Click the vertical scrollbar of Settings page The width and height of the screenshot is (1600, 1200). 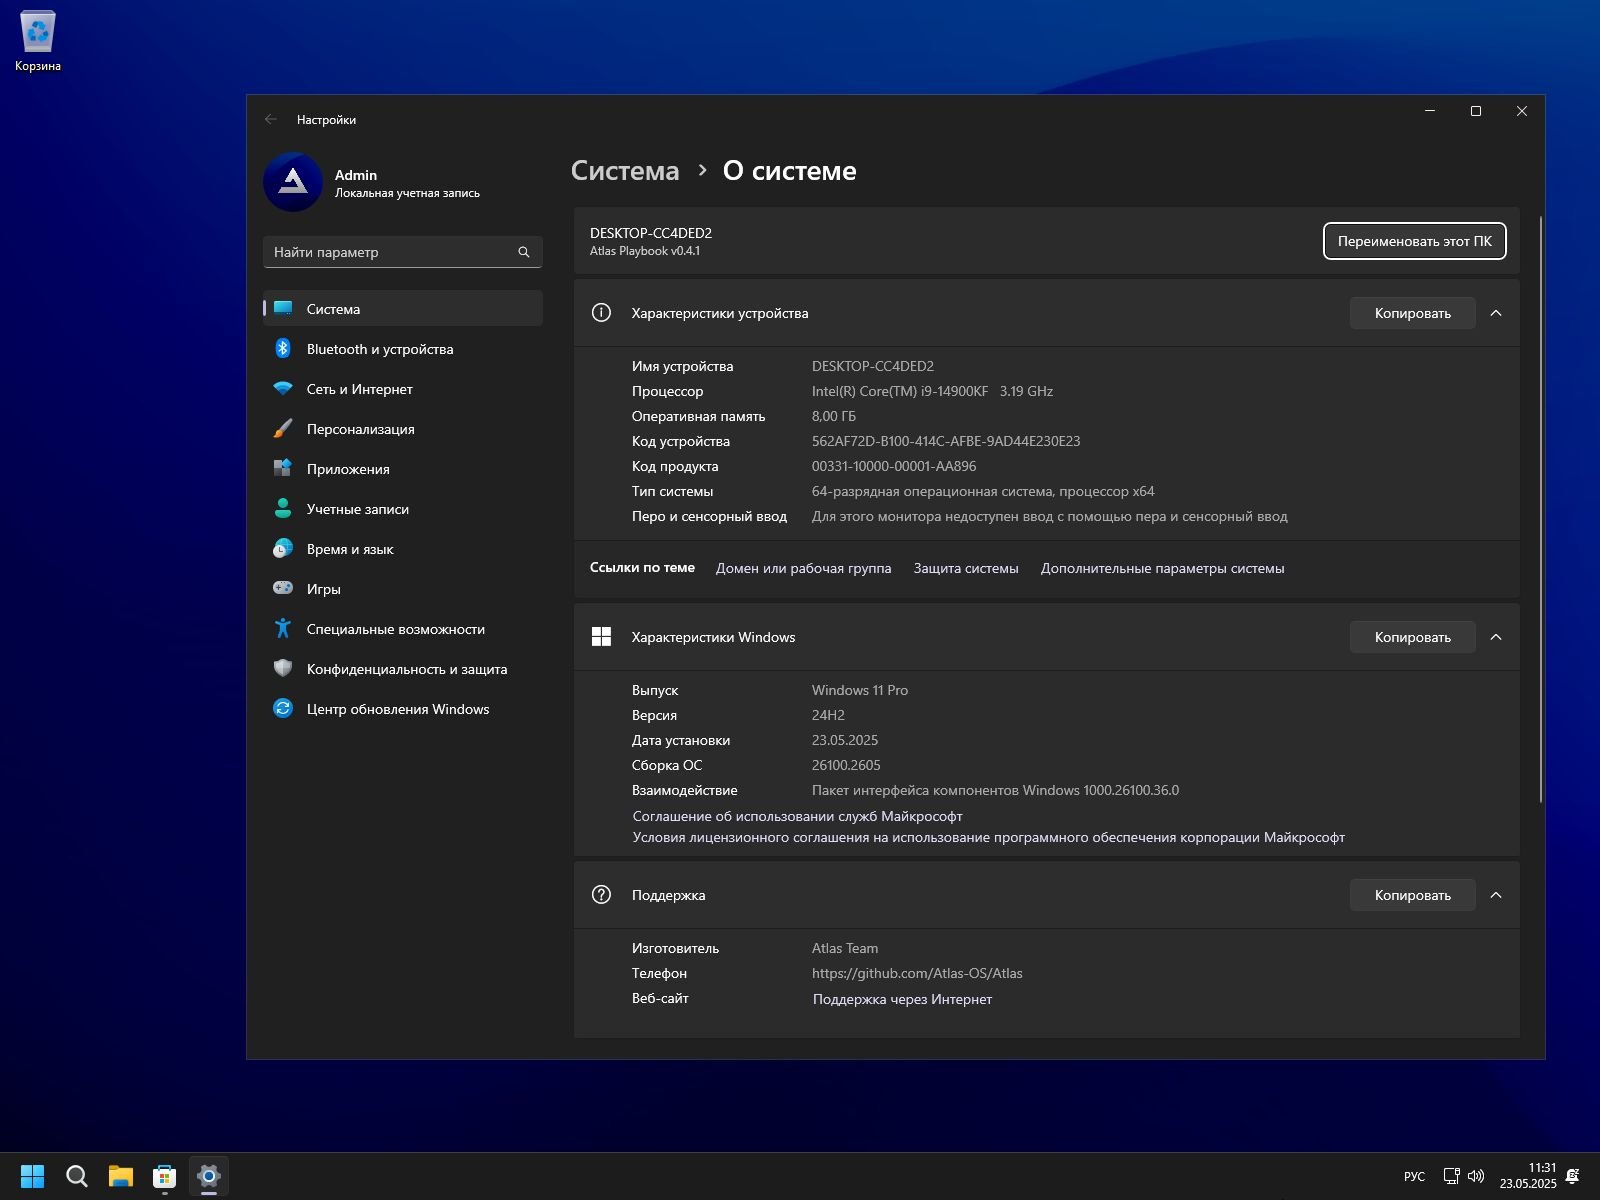(x=1541, y=510)
